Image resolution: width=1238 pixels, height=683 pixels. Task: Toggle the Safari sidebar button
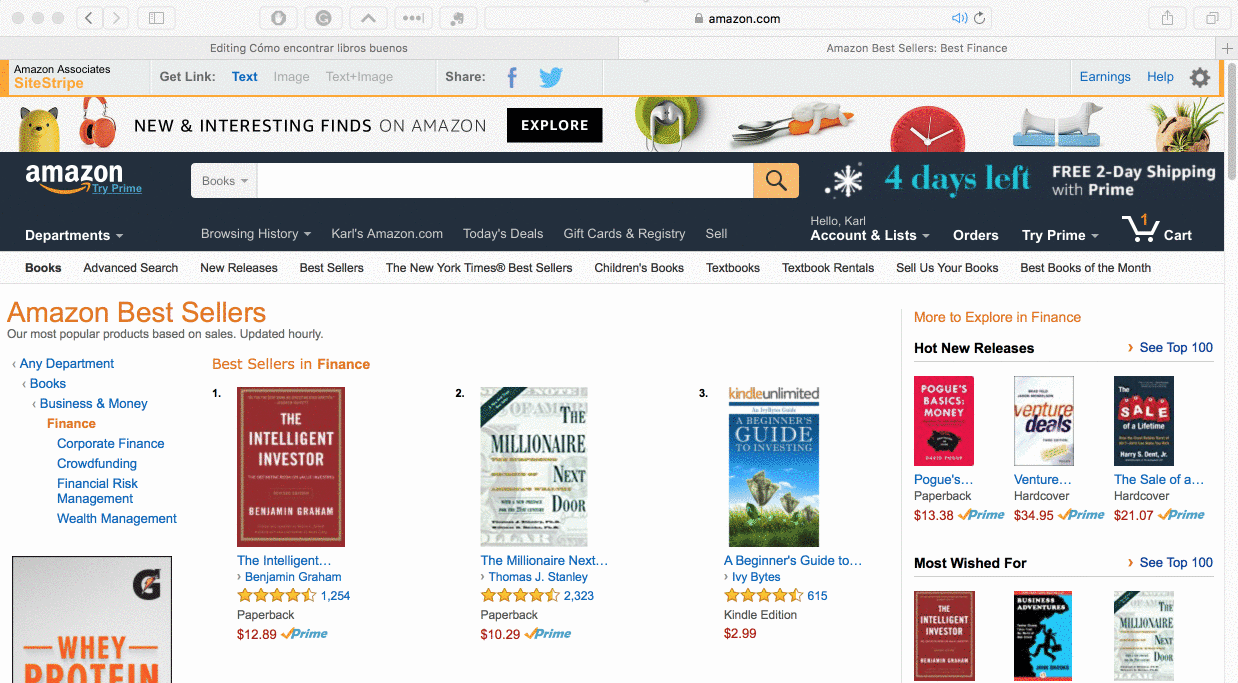[x=156, y=18]
